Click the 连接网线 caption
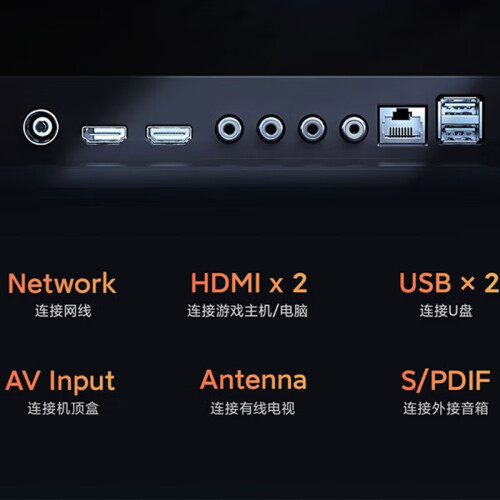 [63, 311]
